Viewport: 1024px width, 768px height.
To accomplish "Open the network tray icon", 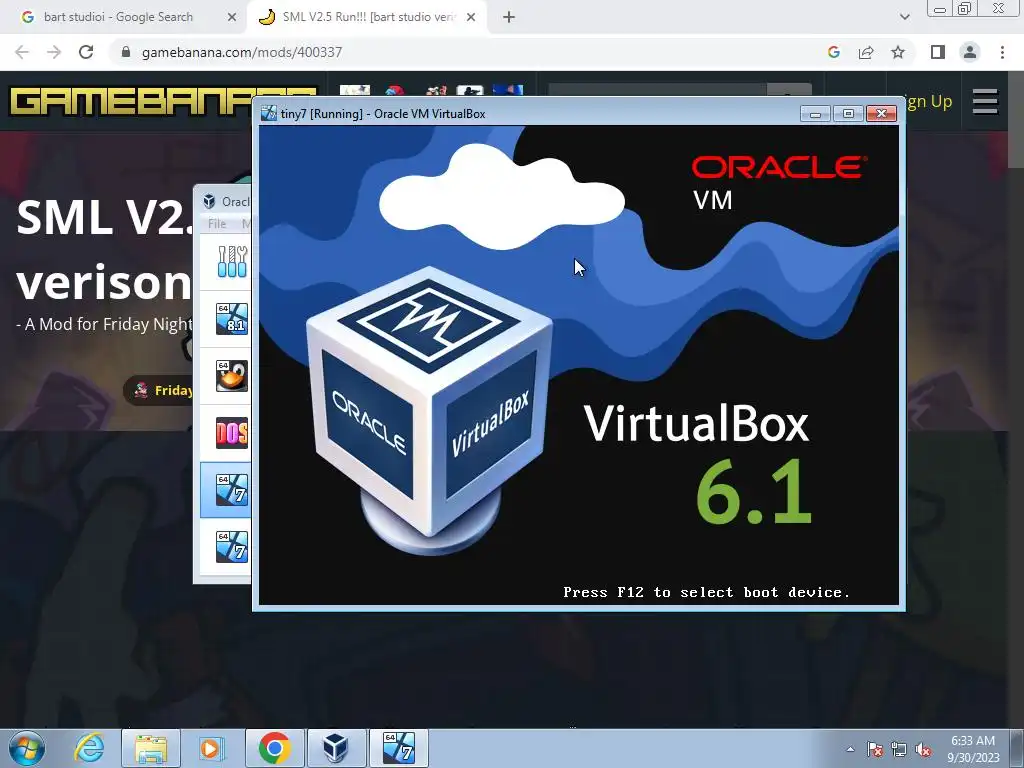I will click(x=899, y=749).
